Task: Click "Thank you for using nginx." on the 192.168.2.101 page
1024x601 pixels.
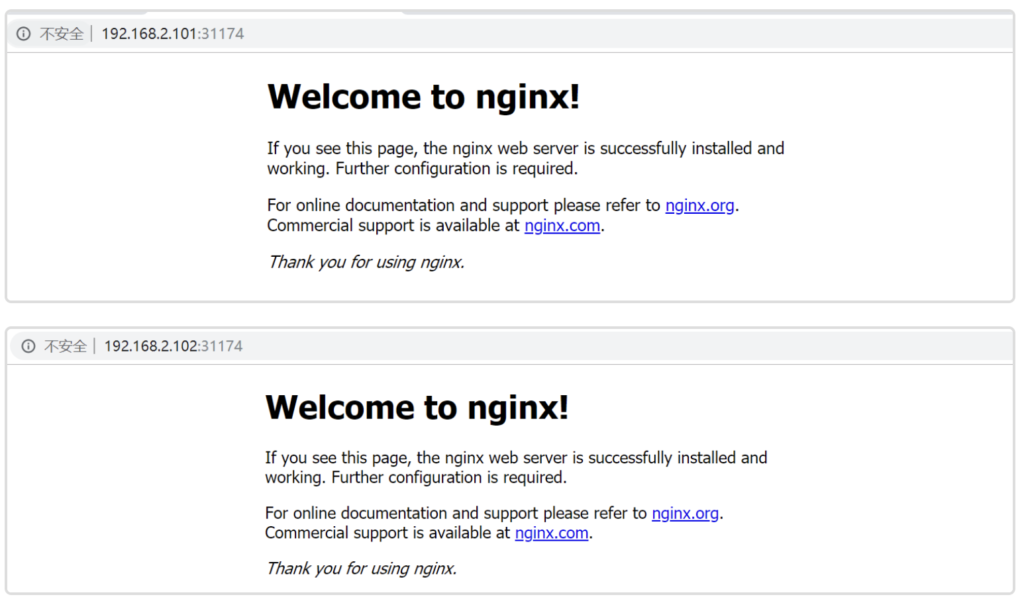Action: pos(366,262)
